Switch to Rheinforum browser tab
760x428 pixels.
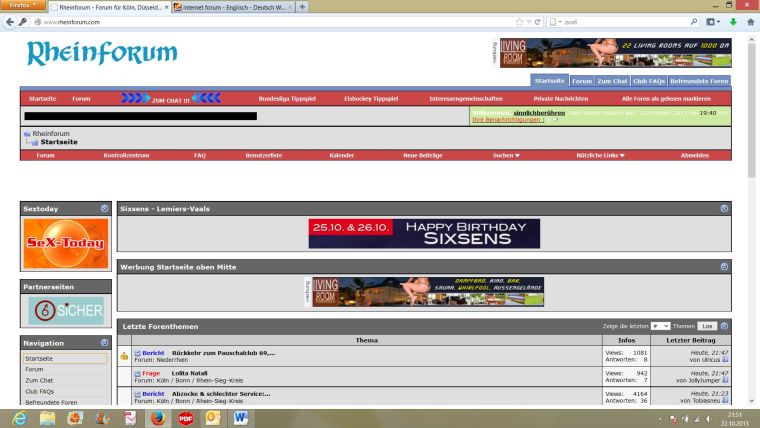coord(110,7)
